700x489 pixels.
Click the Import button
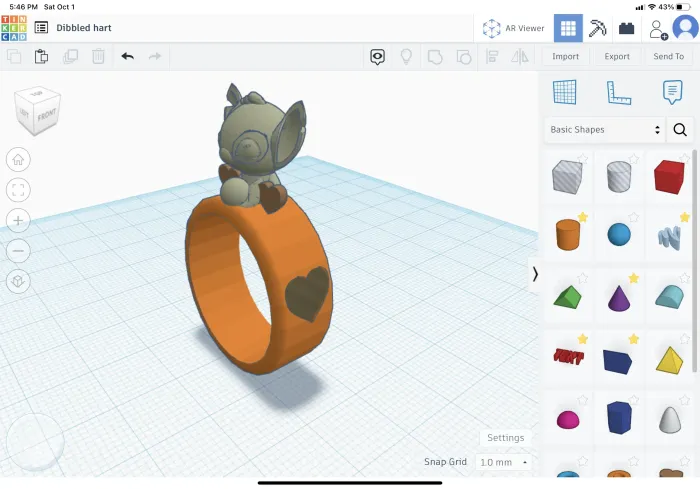(x=565, y=56)
